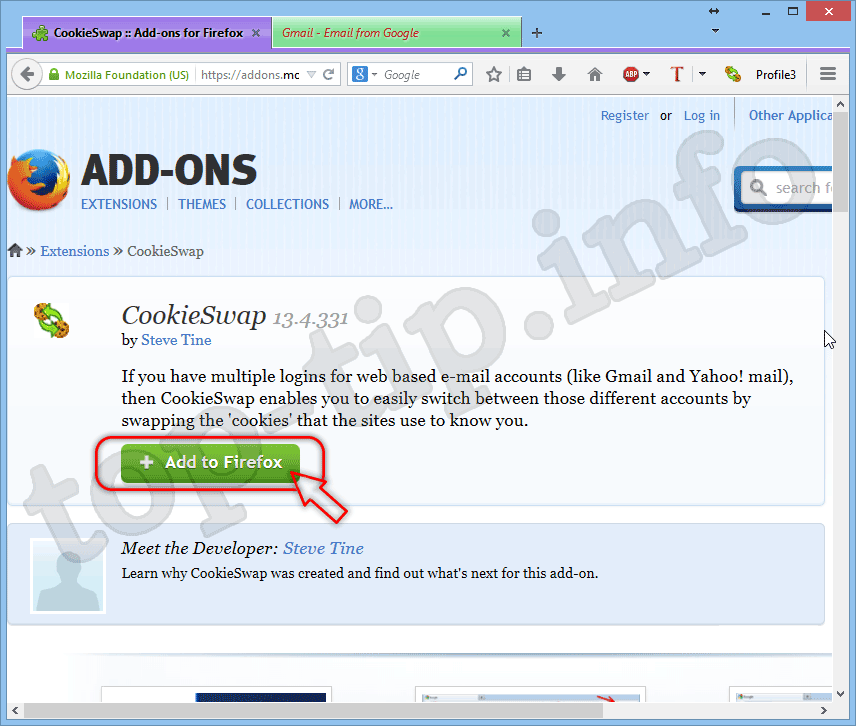Click the CookieSwap toolbar icon next to Profile3

(x=733, y=74)
